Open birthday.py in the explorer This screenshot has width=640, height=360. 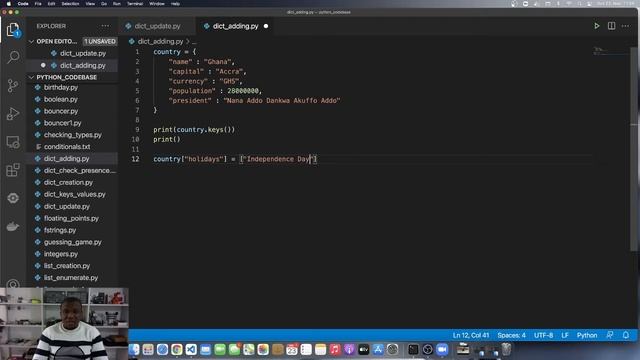pyautogui.click(x=61, y=87)
